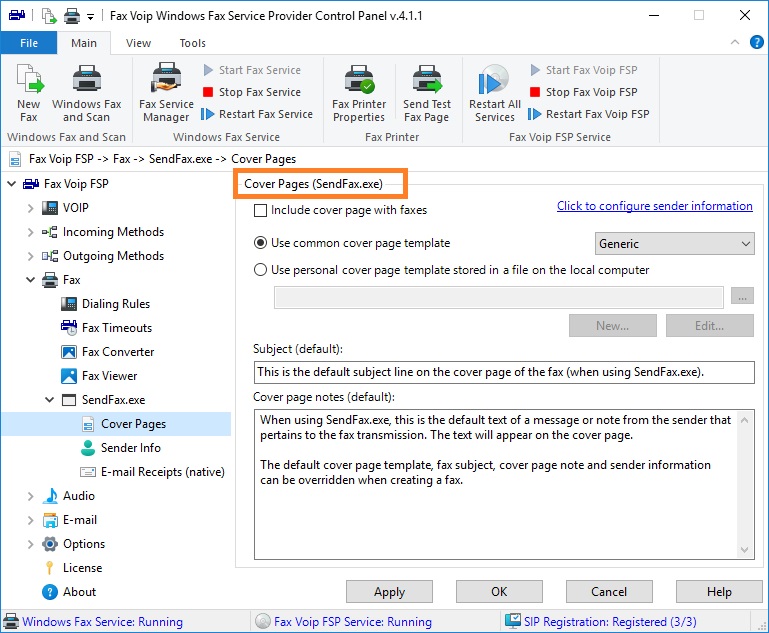Open the Generic template dropdown
The width and height of the screenshot is (769, 633).
click(674, 244)
